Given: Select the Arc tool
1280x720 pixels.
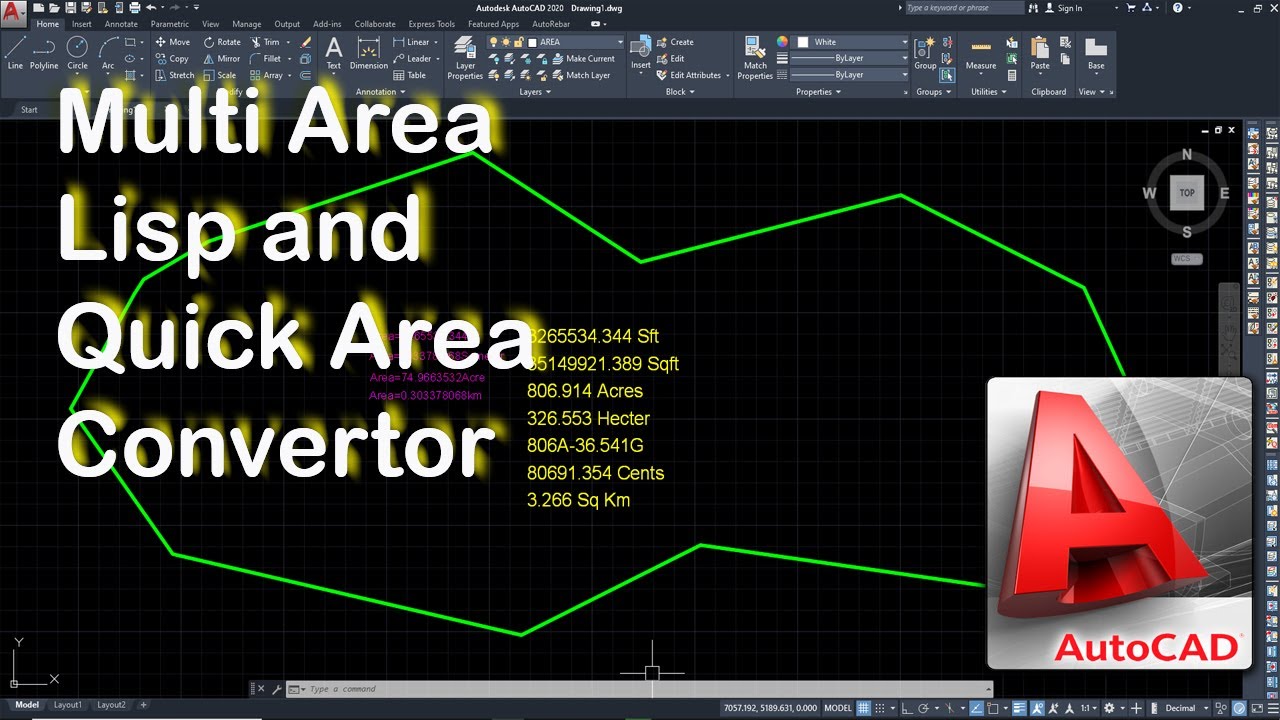Looking at the screenshot, I should click(x=108, y=53).
